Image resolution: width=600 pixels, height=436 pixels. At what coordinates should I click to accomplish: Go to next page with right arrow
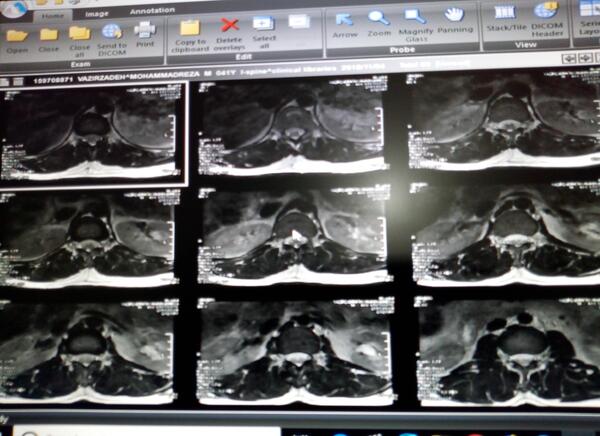[585, 58]
